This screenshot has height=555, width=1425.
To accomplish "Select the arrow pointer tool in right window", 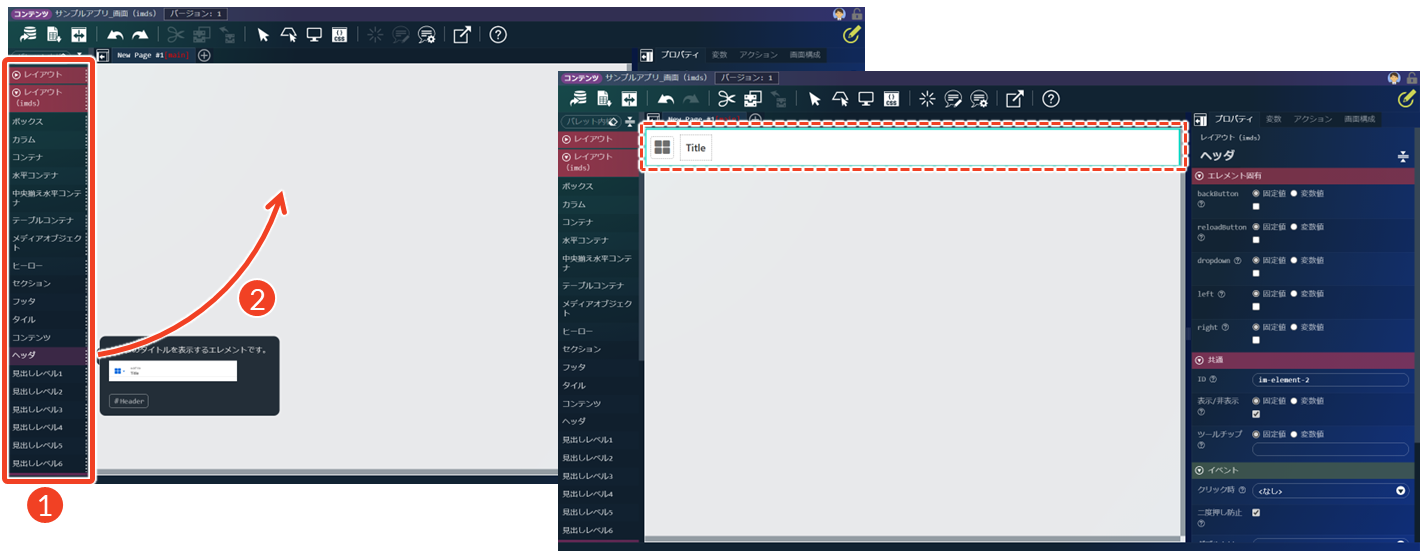I will pyautogui.click(x=815, y=98).
